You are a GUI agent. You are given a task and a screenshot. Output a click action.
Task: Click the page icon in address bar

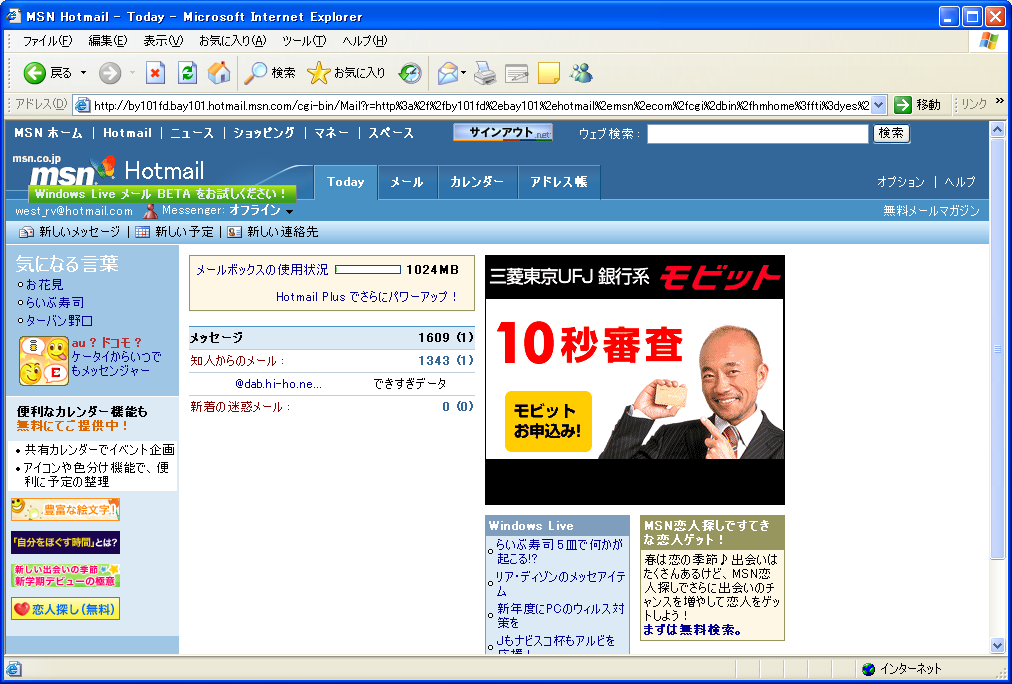coord(82,105)
